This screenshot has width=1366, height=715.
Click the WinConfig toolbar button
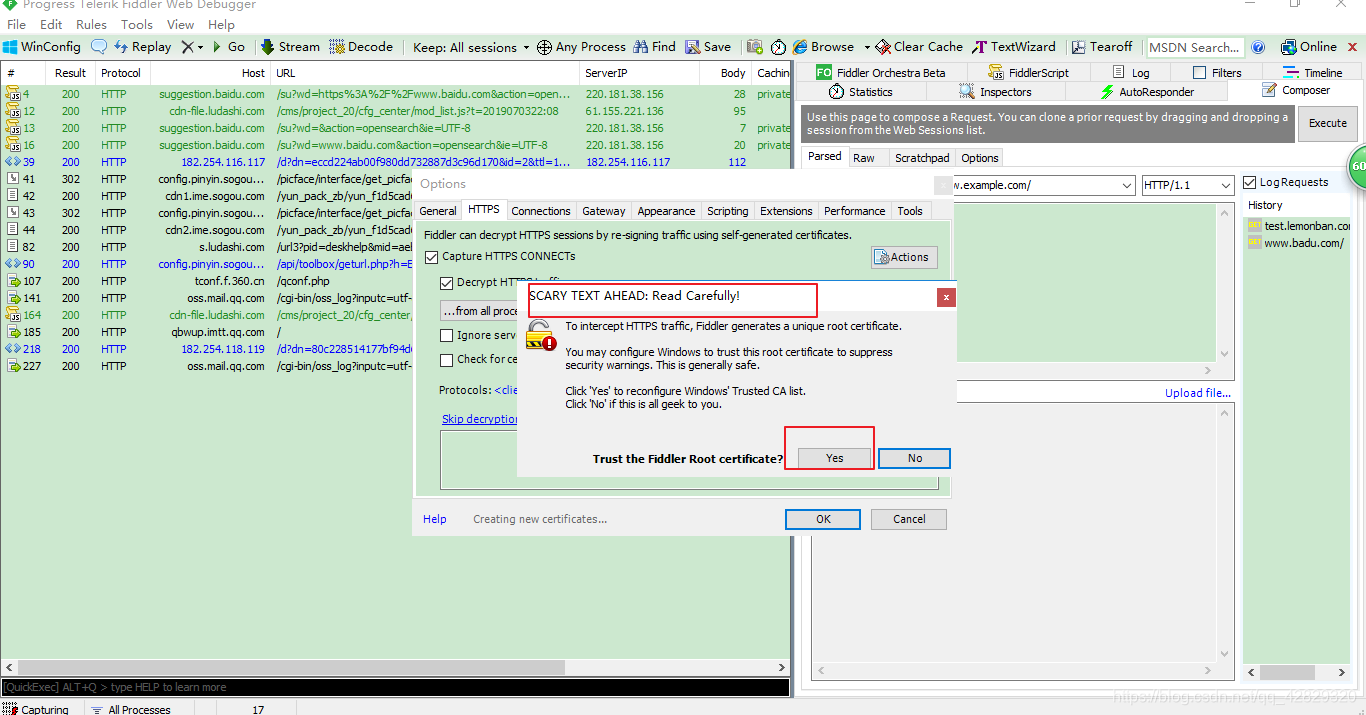pyautogui.click(x=42, y=47)
